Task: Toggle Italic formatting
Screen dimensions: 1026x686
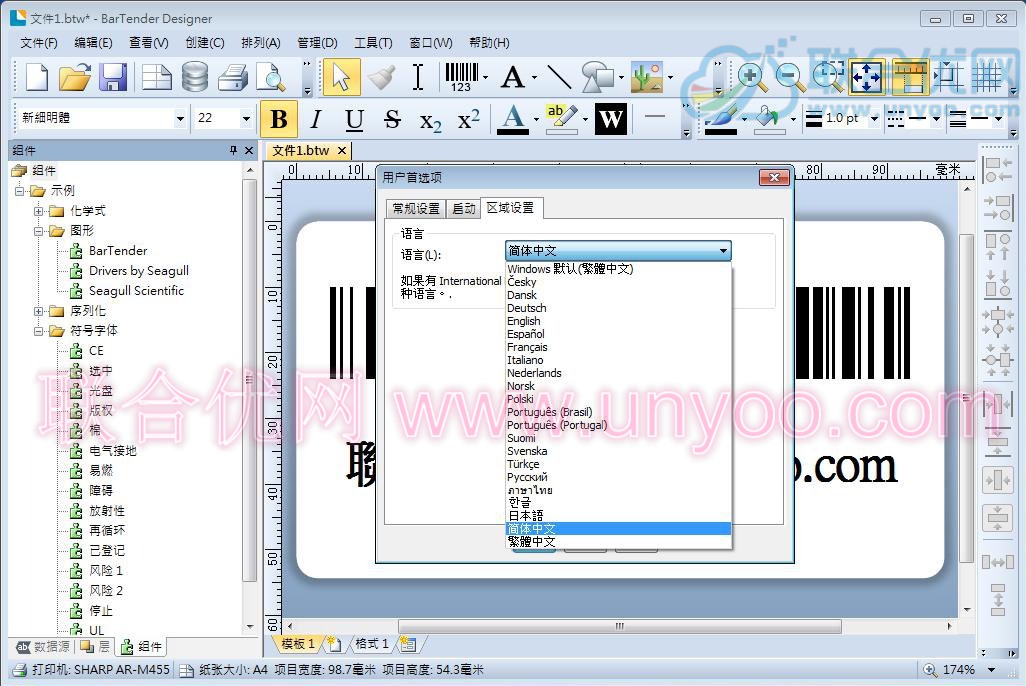Action: [316, 118]
